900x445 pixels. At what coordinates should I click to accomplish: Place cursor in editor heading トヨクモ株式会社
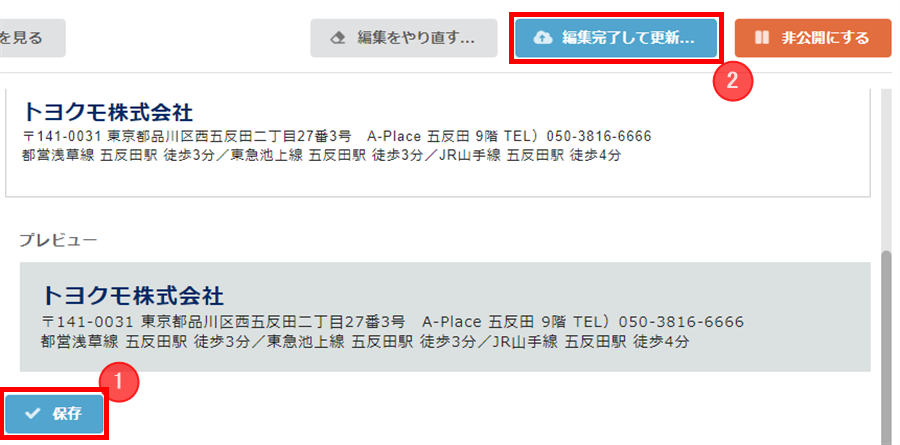(107, 113)
